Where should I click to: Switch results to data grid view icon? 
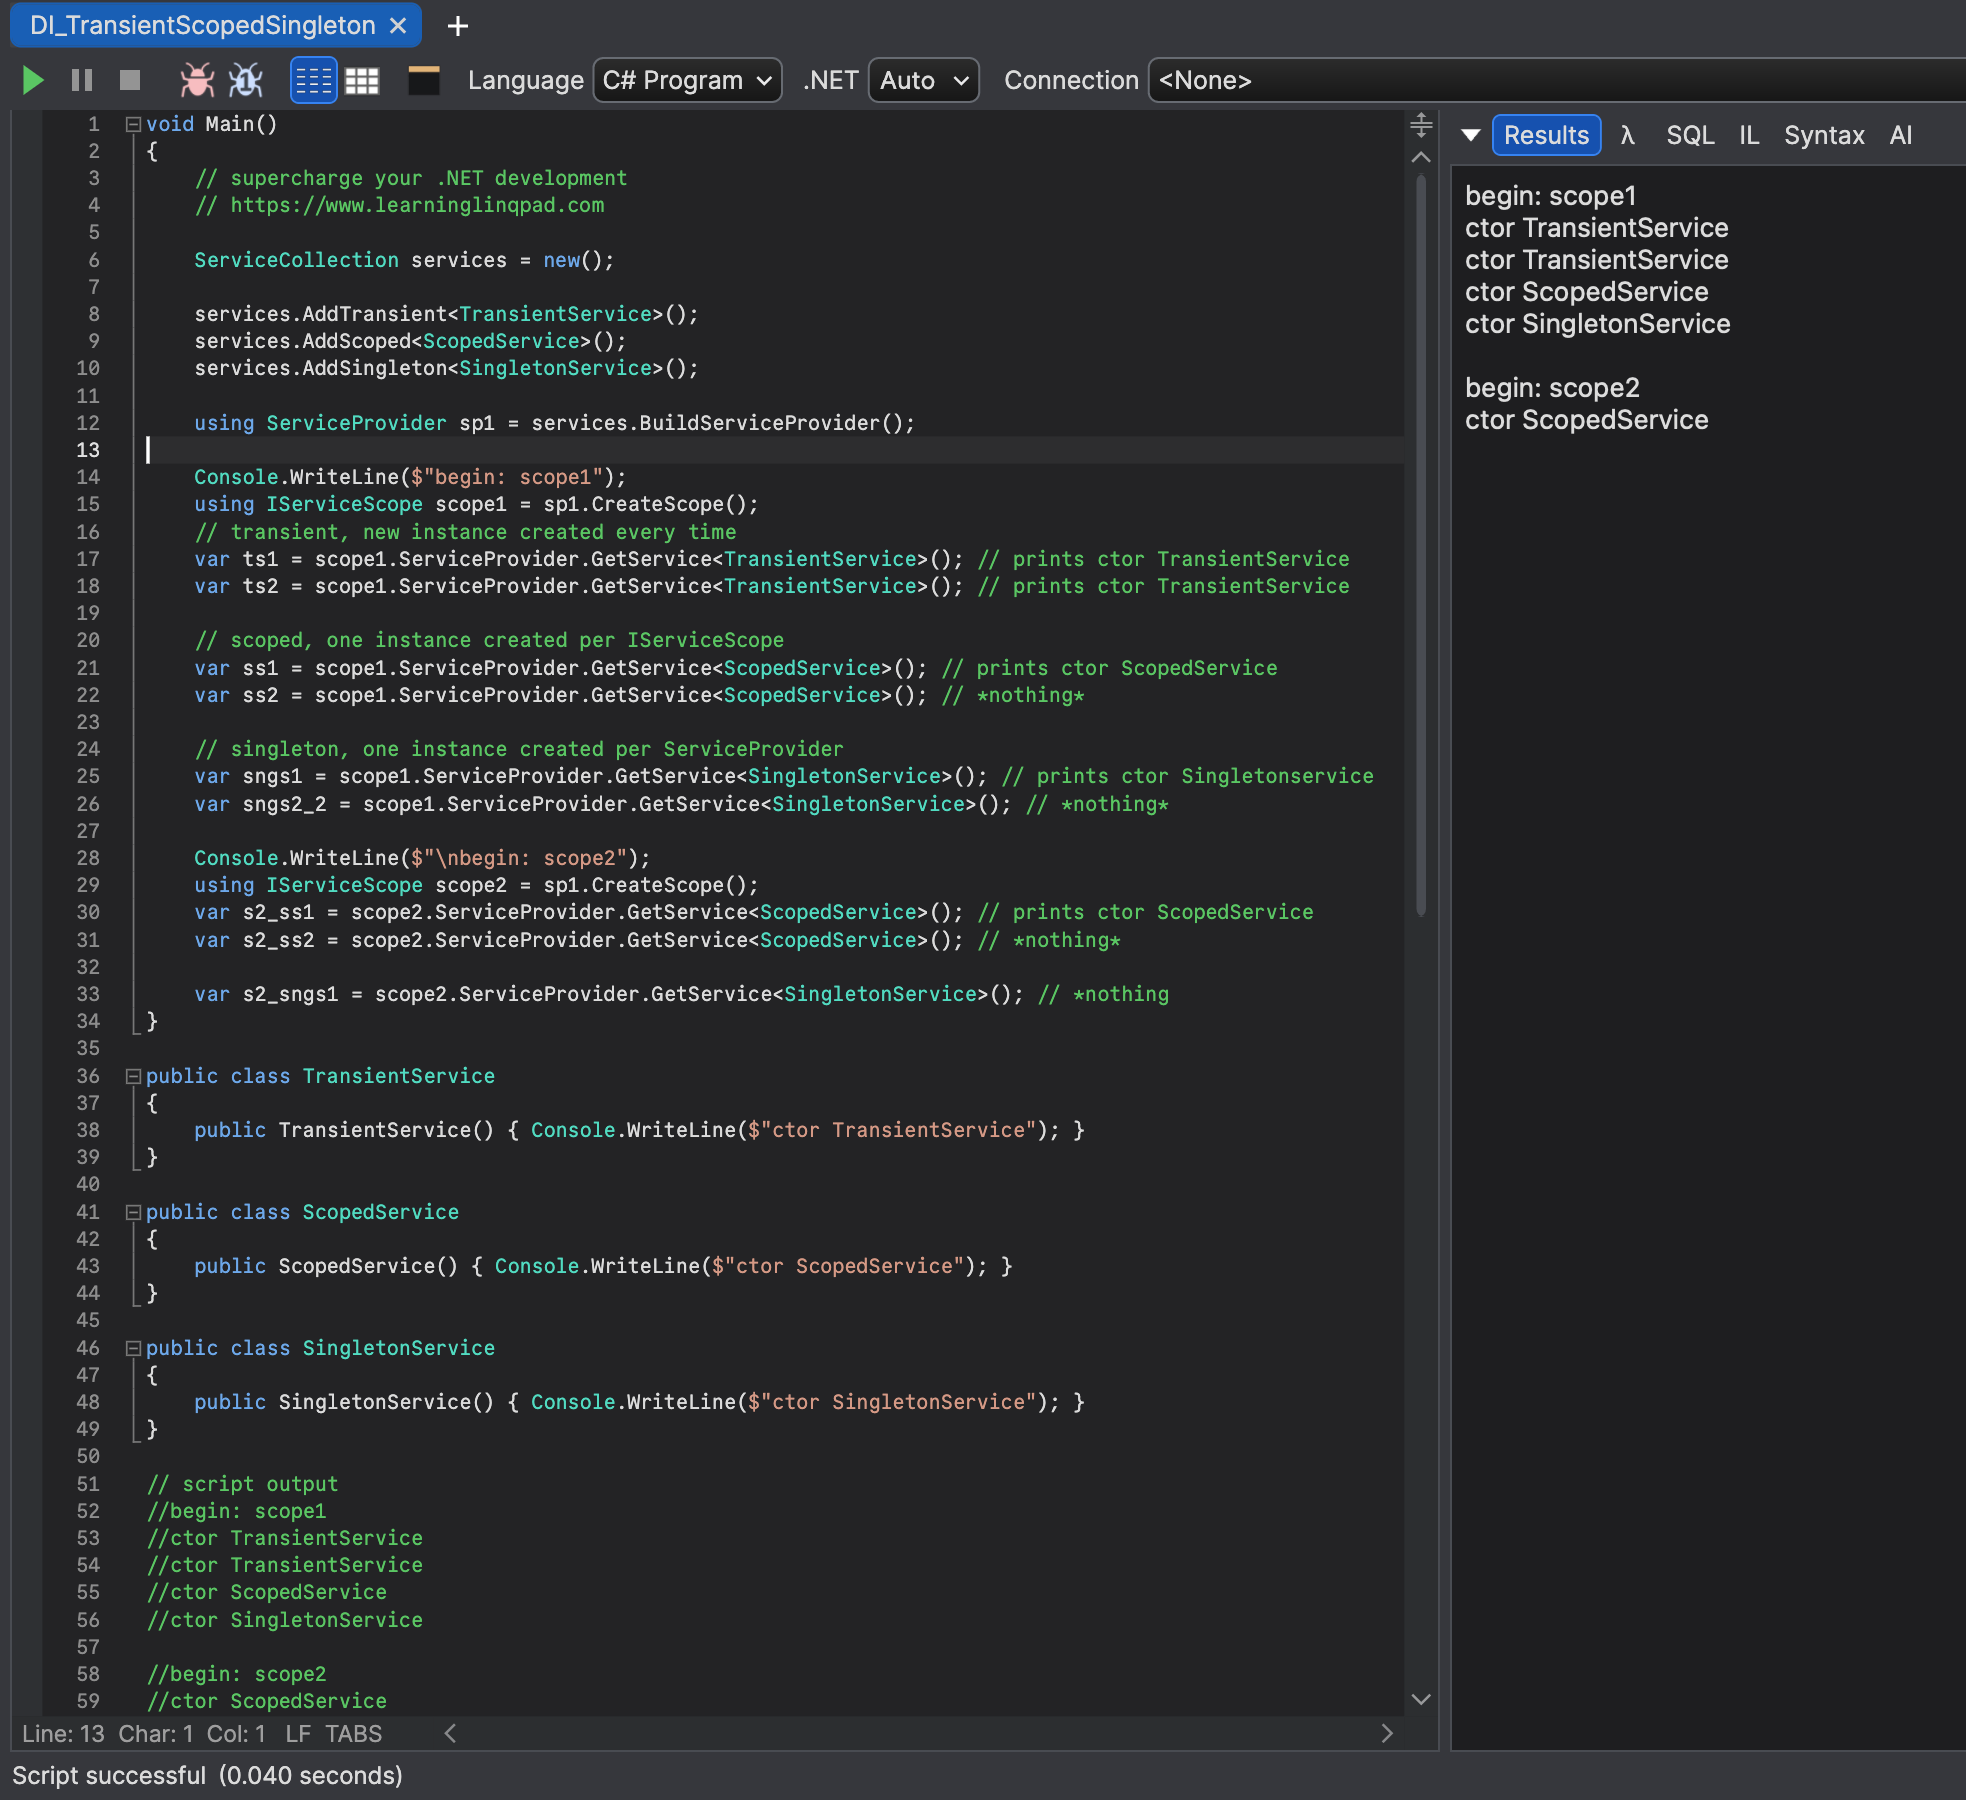click(x=361, y=81)
